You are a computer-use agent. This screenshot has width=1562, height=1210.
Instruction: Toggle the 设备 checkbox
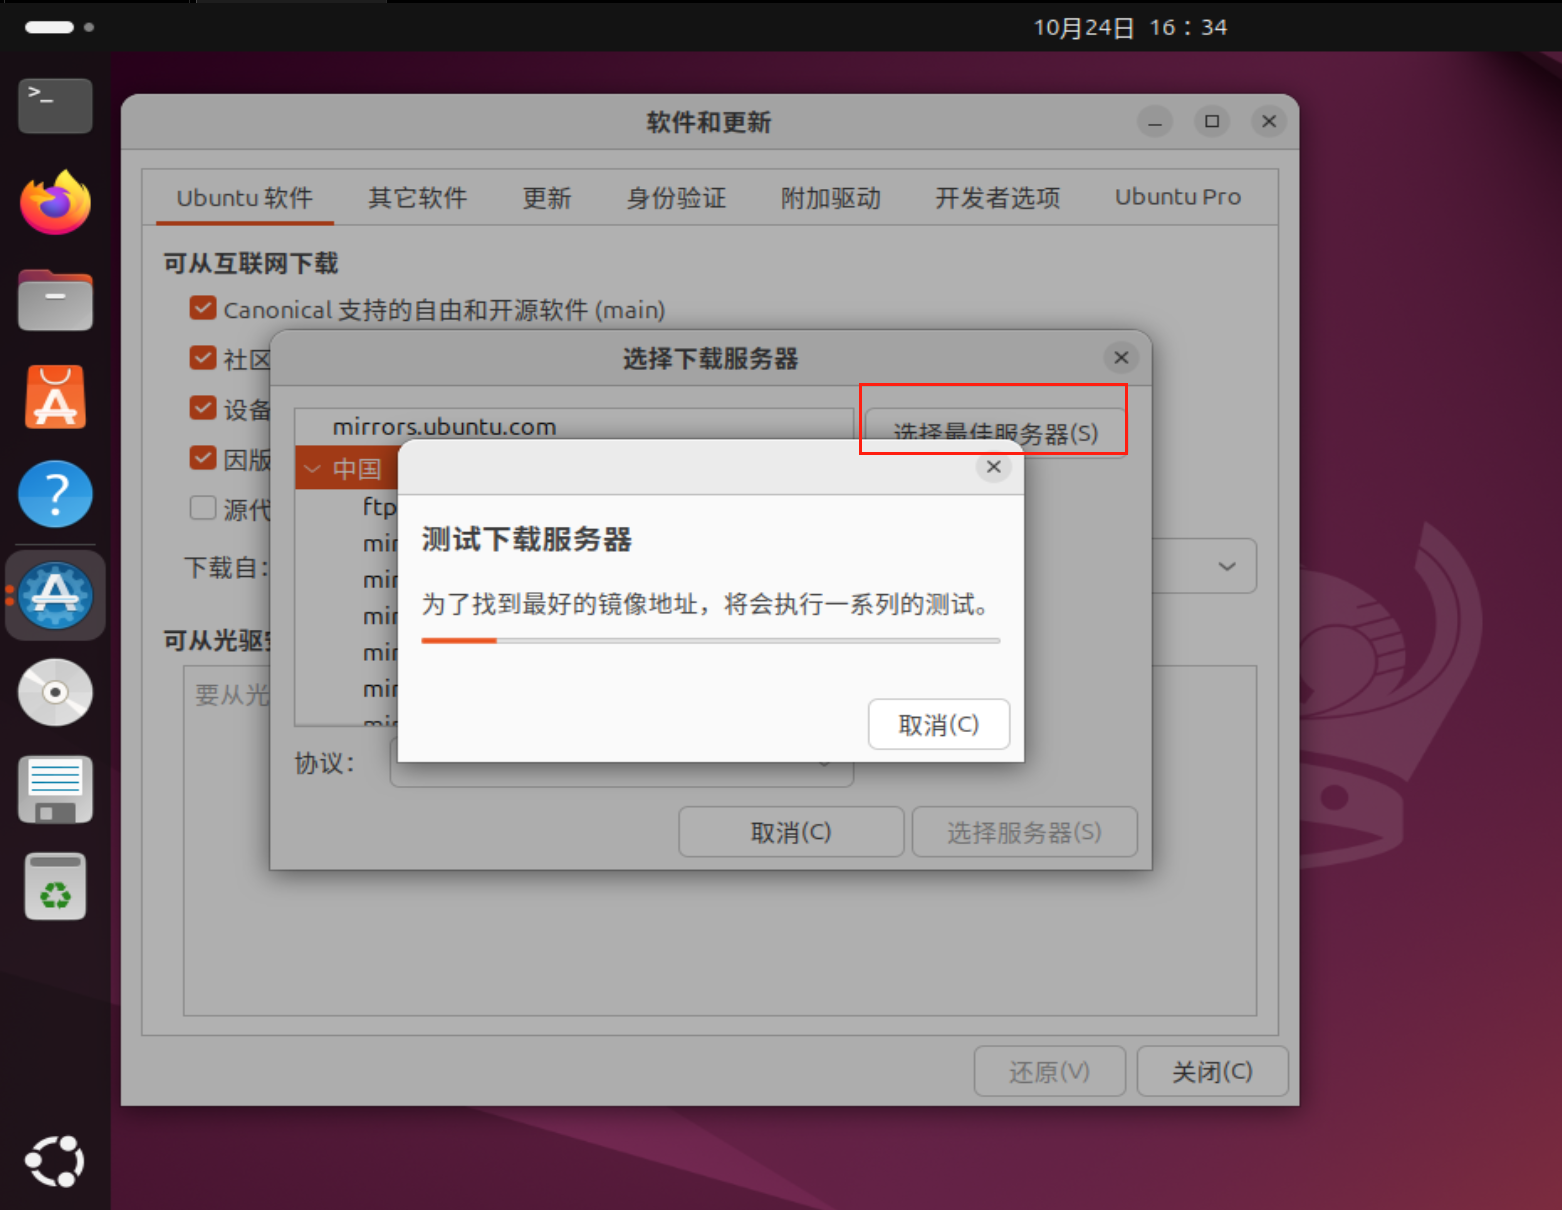pyautogui.click(x=203, y=408)
